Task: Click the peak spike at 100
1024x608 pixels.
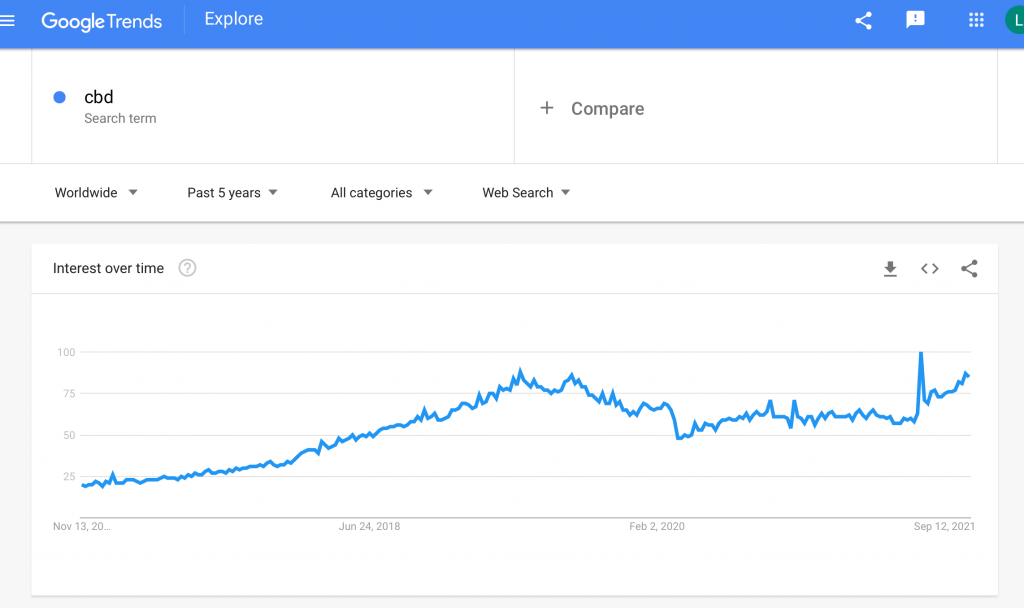Action: click(920, 353)
